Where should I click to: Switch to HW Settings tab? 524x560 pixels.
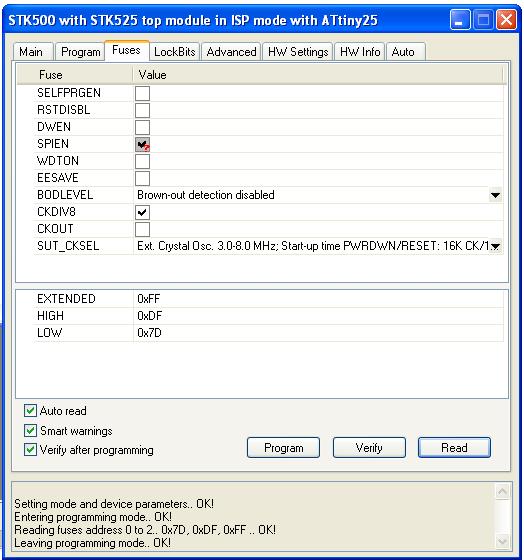tap(298, 52)
